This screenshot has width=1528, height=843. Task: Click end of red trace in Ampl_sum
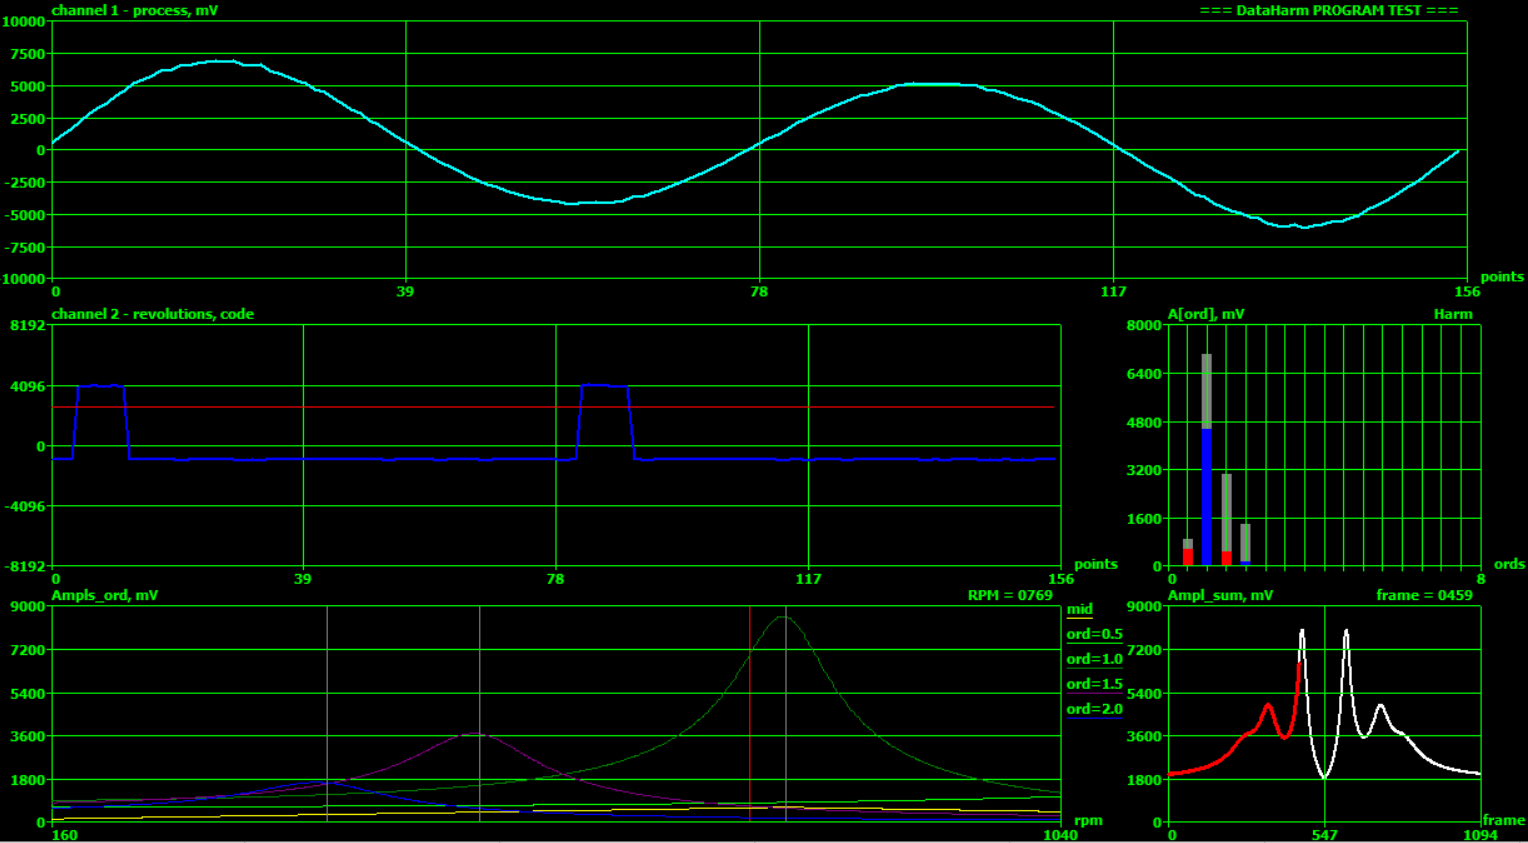(x=1300, y=663)
